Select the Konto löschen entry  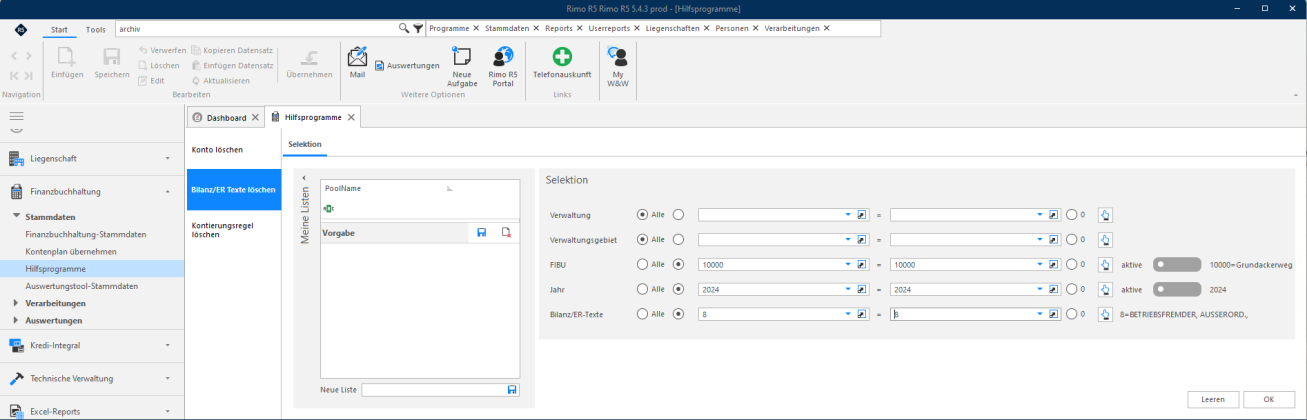tap(218, 150)
